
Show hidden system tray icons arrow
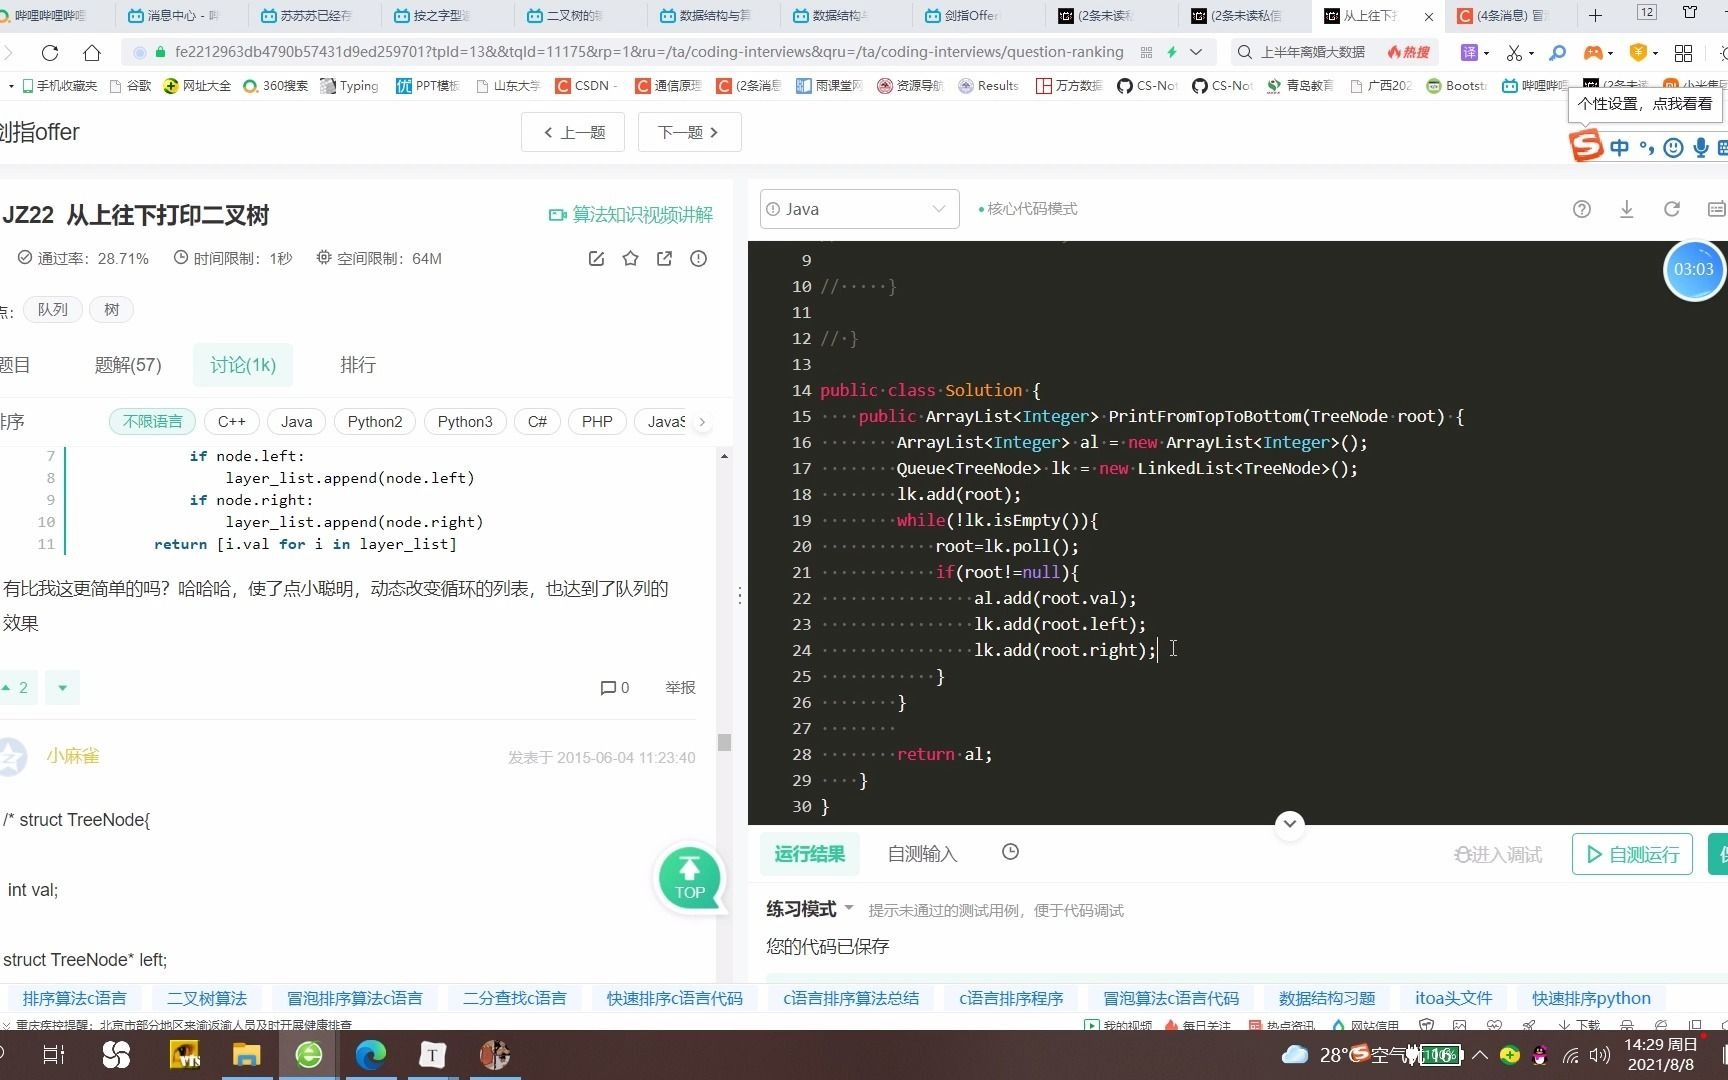[x=1480, y=1055]
